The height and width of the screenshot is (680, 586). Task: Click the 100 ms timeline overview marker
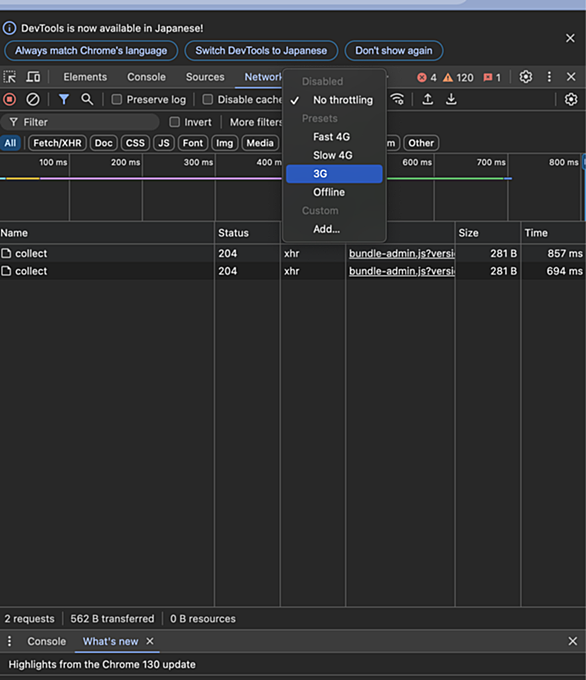pos(53,163)
